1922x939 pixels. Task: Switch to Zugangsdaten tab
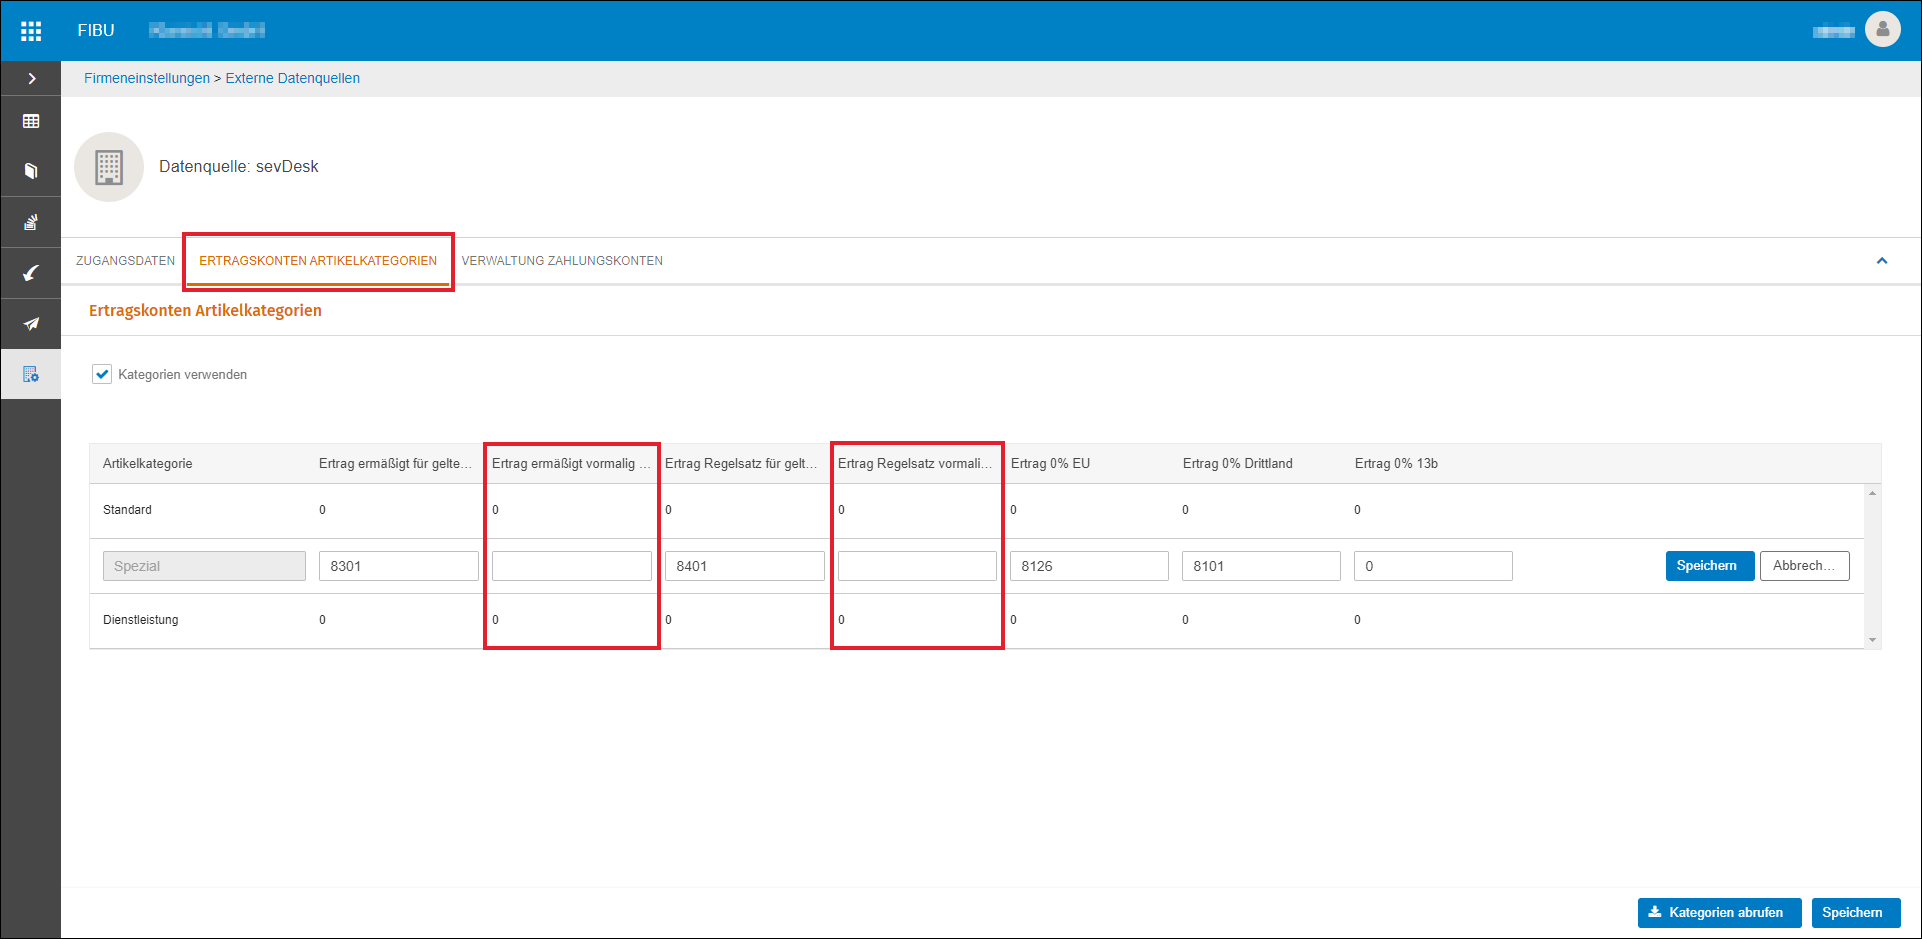[x=125, y=261]
